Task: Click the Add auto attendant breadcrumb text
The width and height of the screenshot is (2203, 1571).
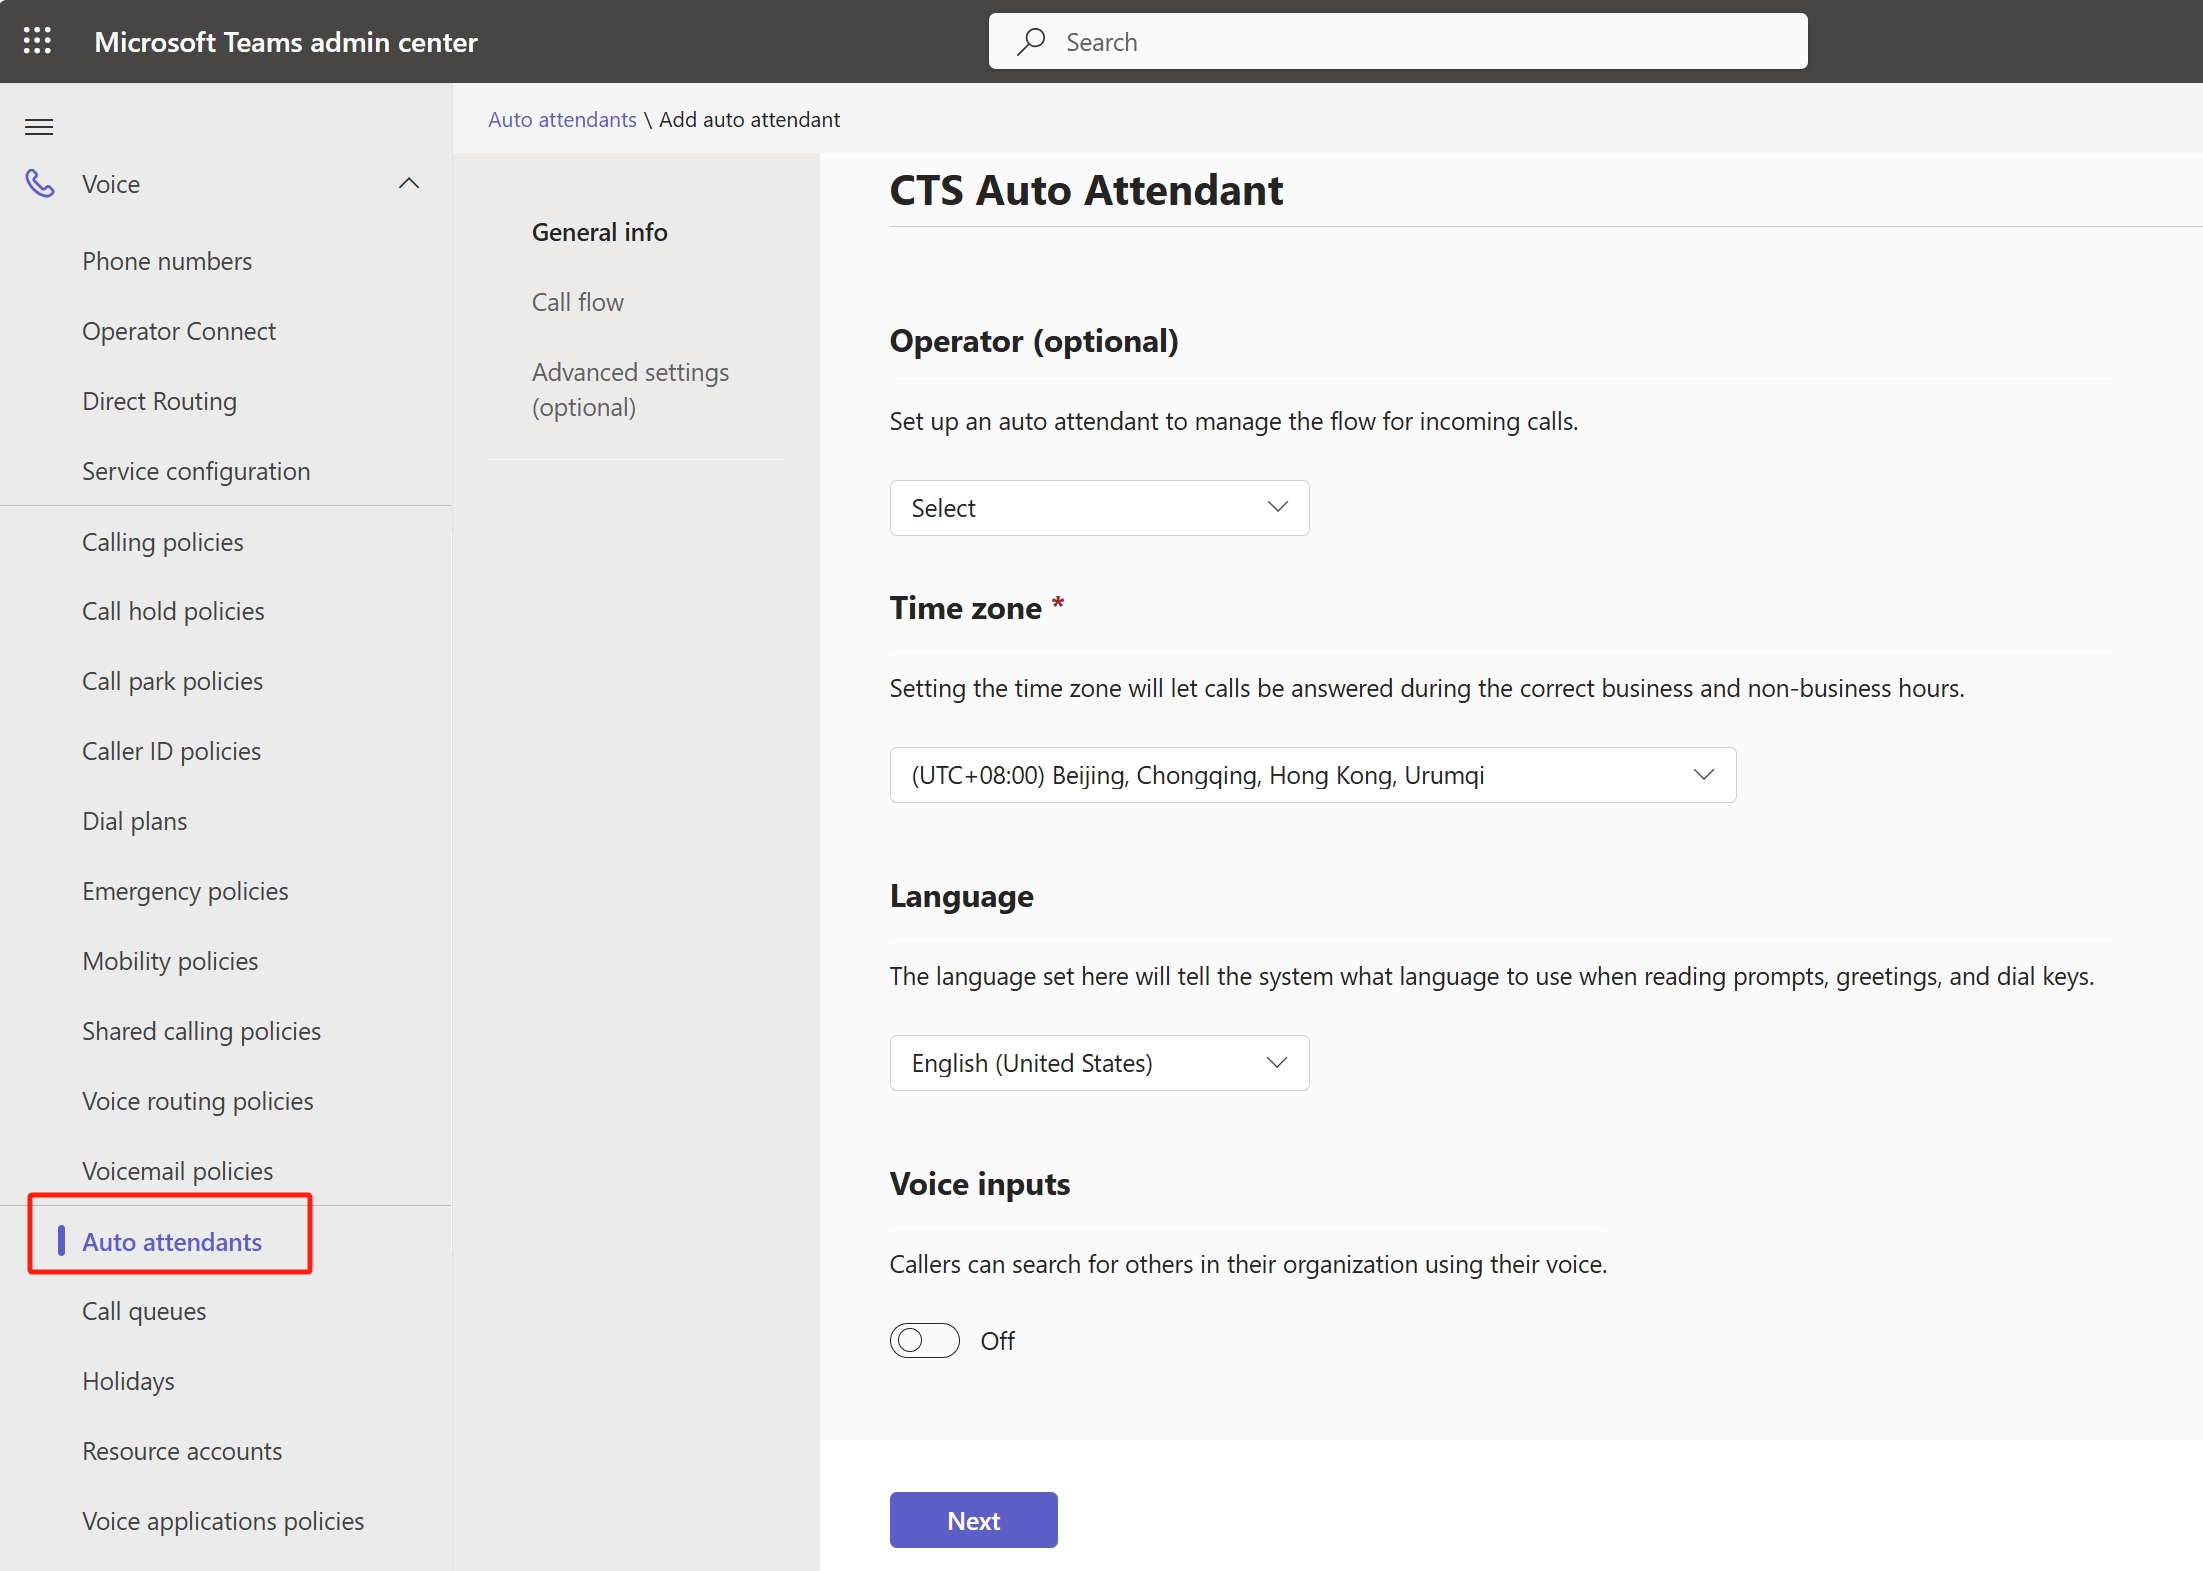Action: point(749,119)
